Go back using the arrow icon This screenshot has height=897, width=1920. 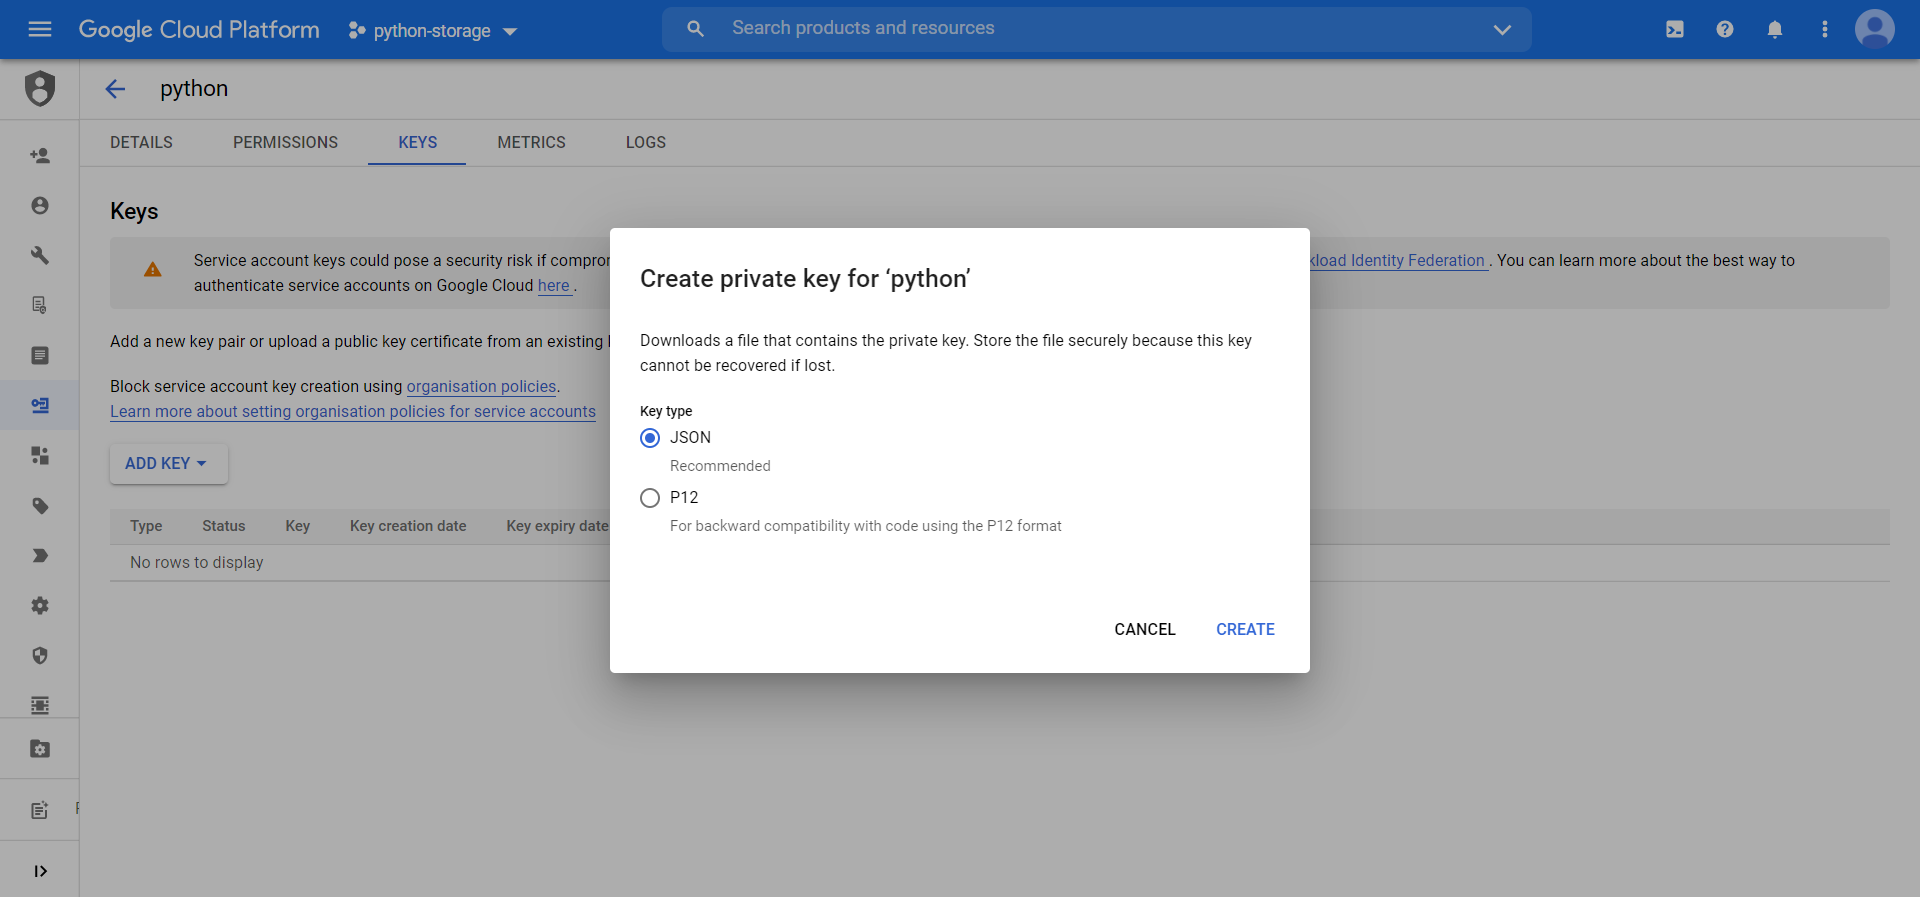[x=116, y=89]
